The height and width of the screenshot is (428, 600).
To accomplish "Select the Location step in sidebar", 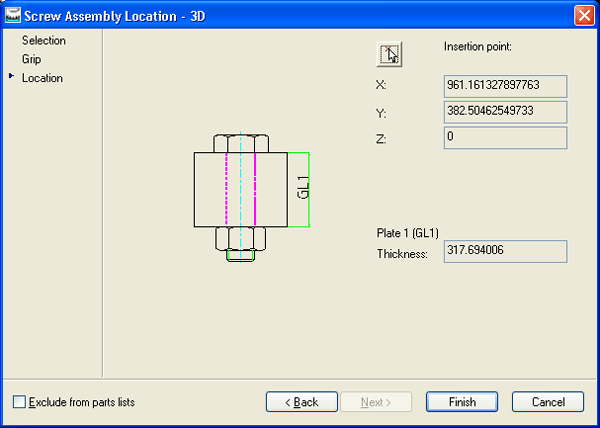I will click(42, 78).
